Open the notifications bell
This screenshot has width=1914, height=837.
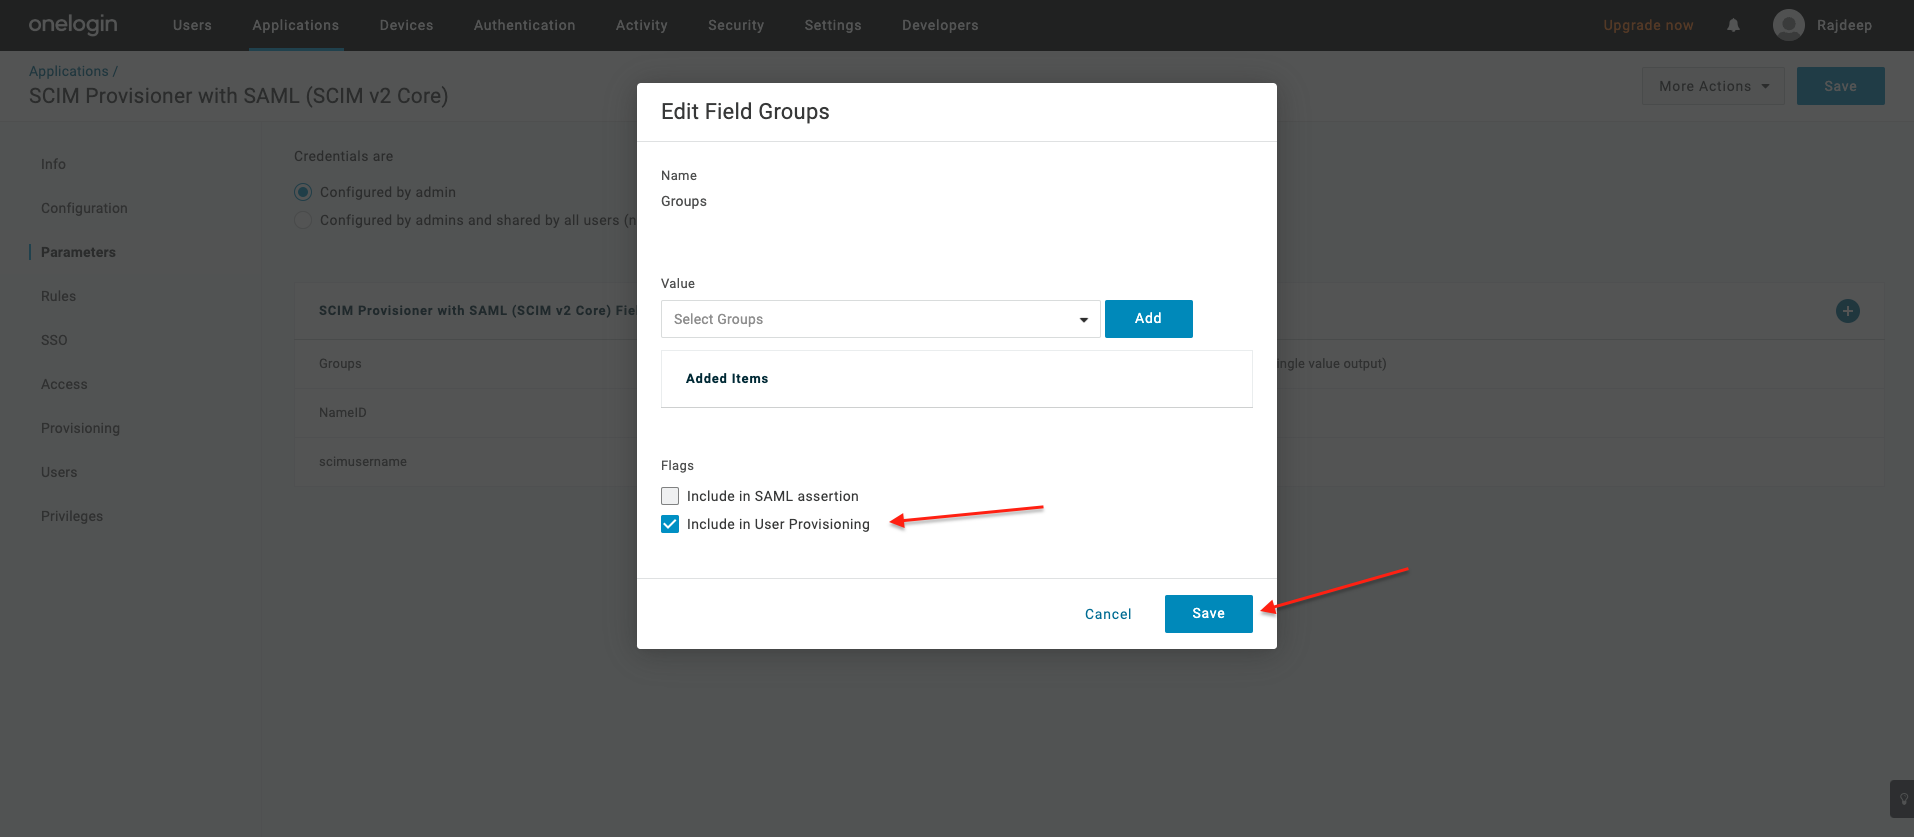(x=1733, y=26)
